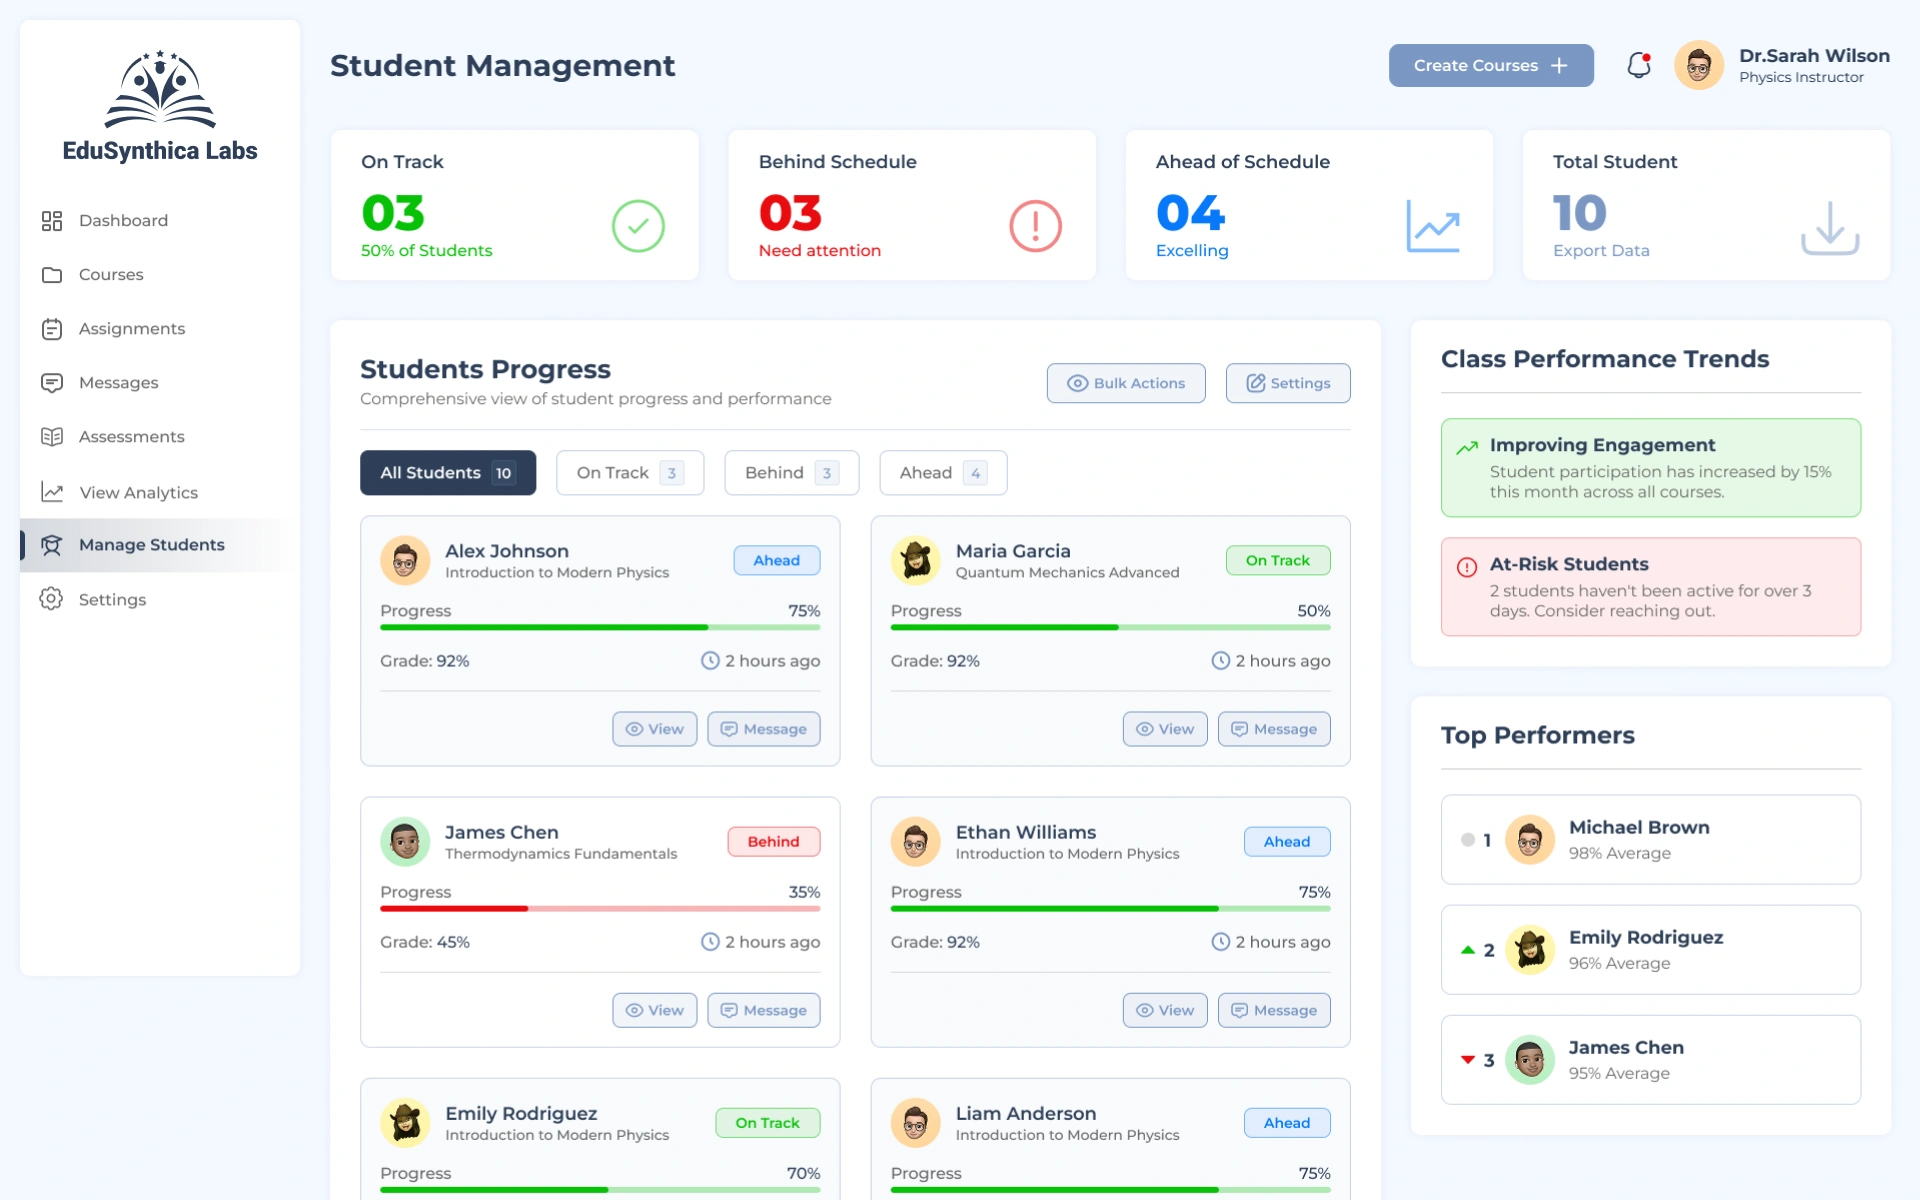Select the On Track filter tab
This screenshot has height=1200, width=1920.
coord(629,473)
